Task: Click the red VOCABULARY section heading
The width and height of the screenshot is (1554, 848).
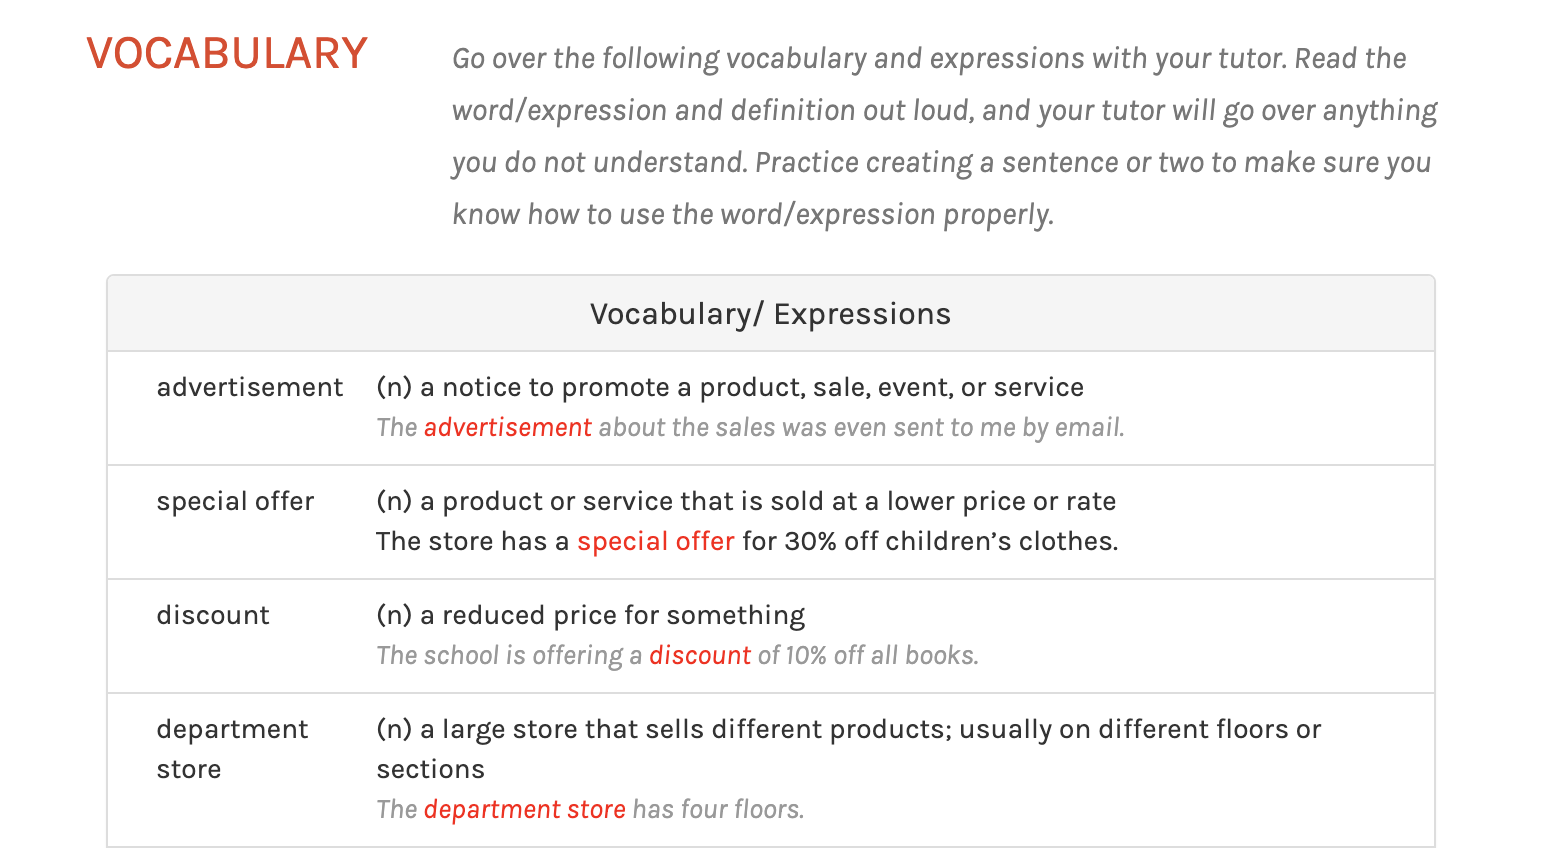Action: (227, 54)
